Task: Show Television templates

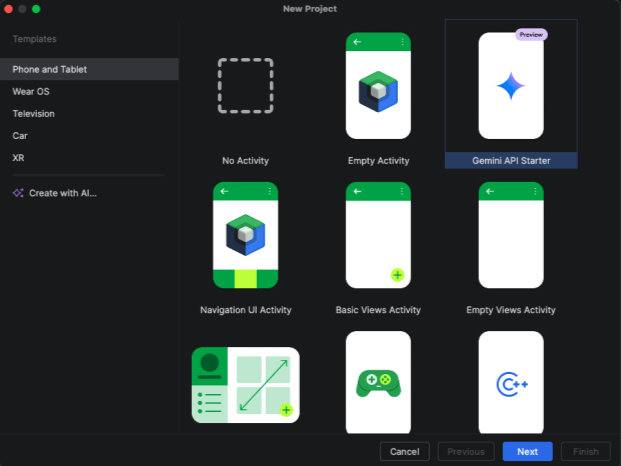Action: pyautogui.click(x=33, y=114)
